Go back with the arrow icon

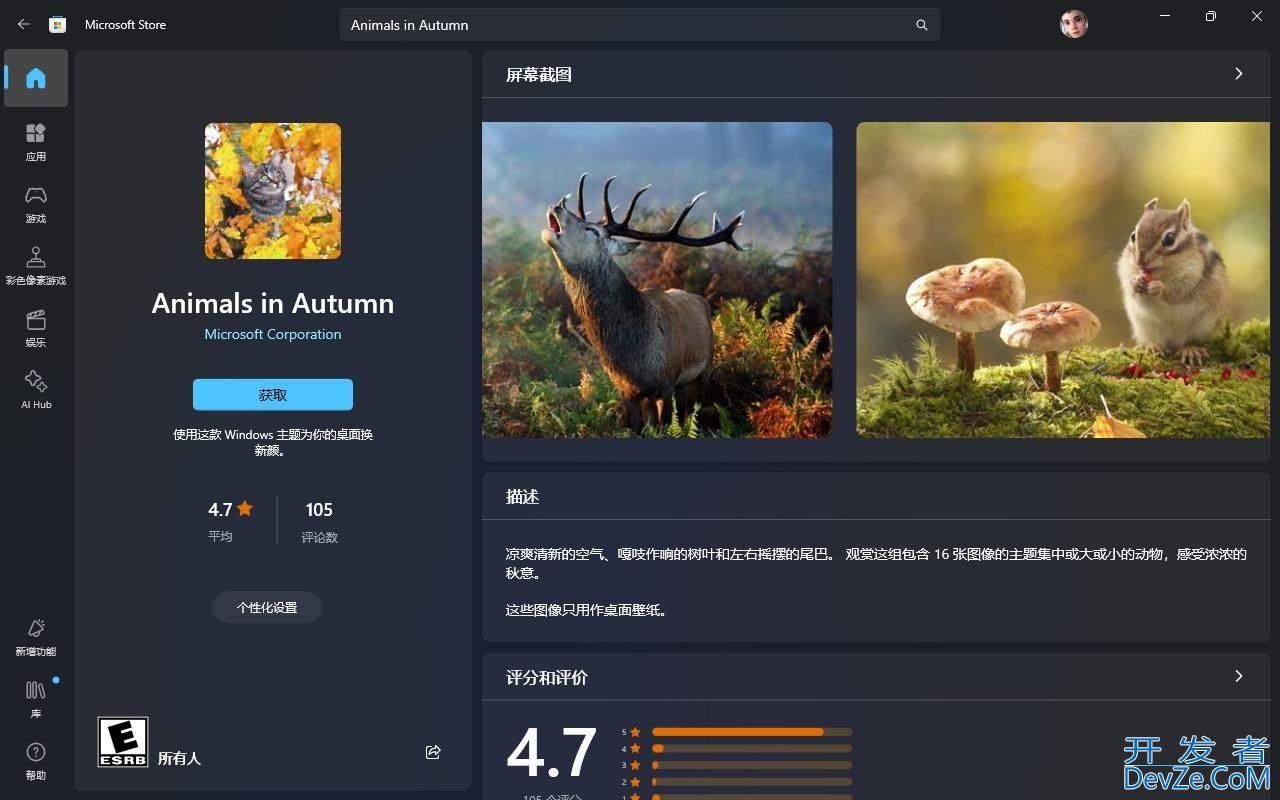[x=24, y=24]
